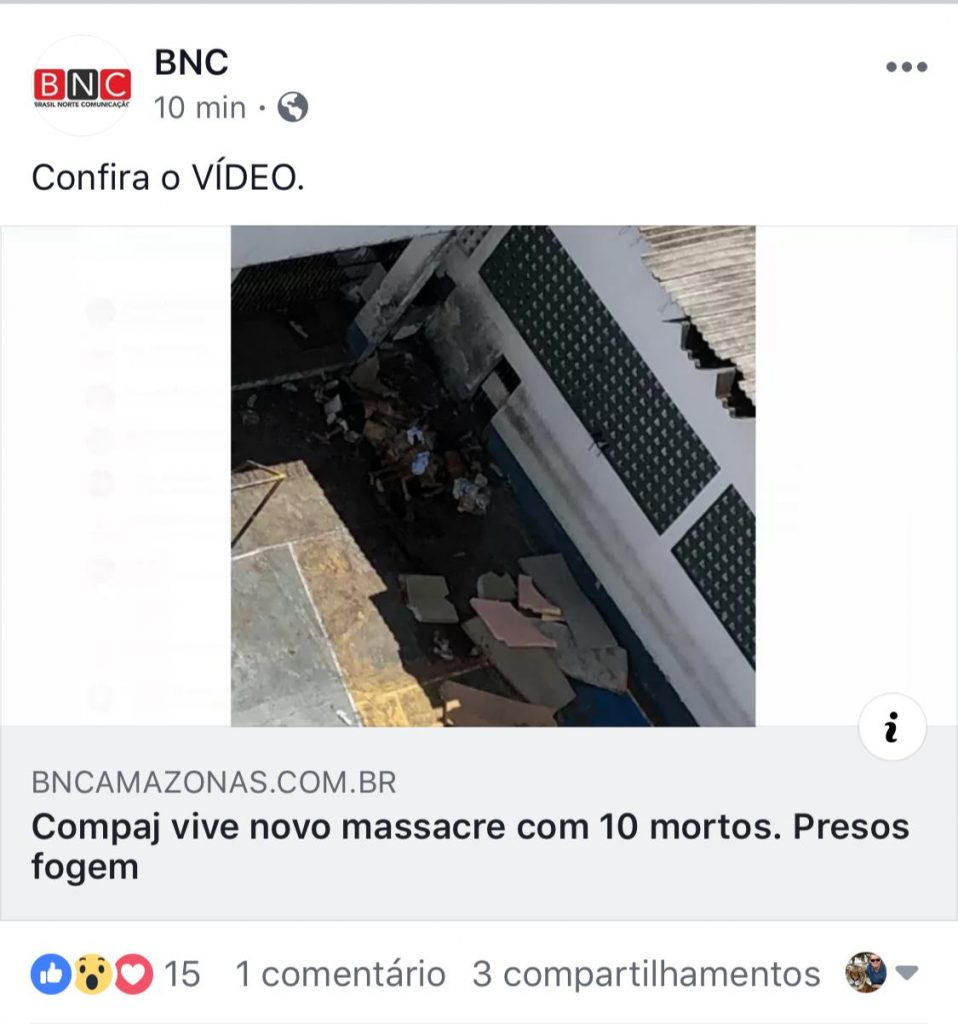Tap the circular info button on link preview

point(891,727)
